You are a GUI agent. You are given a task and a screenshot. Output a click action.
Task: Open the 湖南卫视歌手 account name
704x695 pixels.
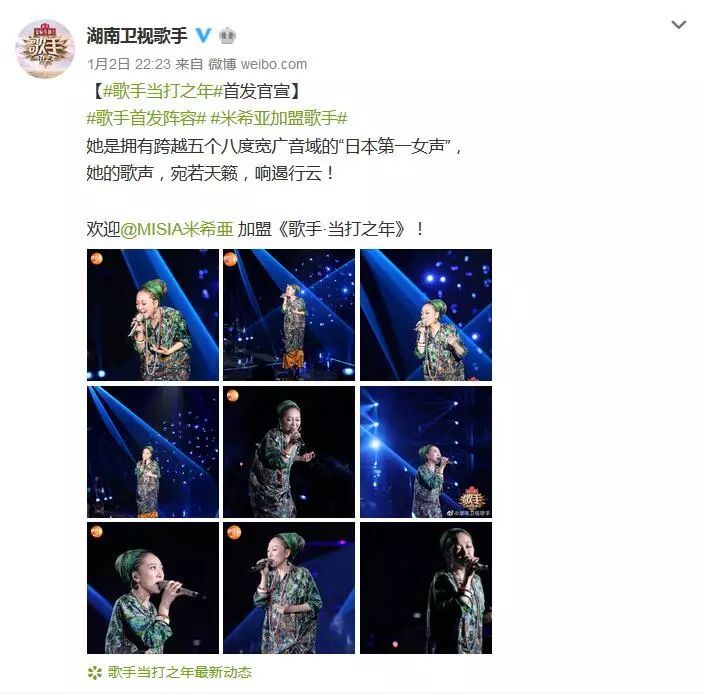(x=137, y=35)
